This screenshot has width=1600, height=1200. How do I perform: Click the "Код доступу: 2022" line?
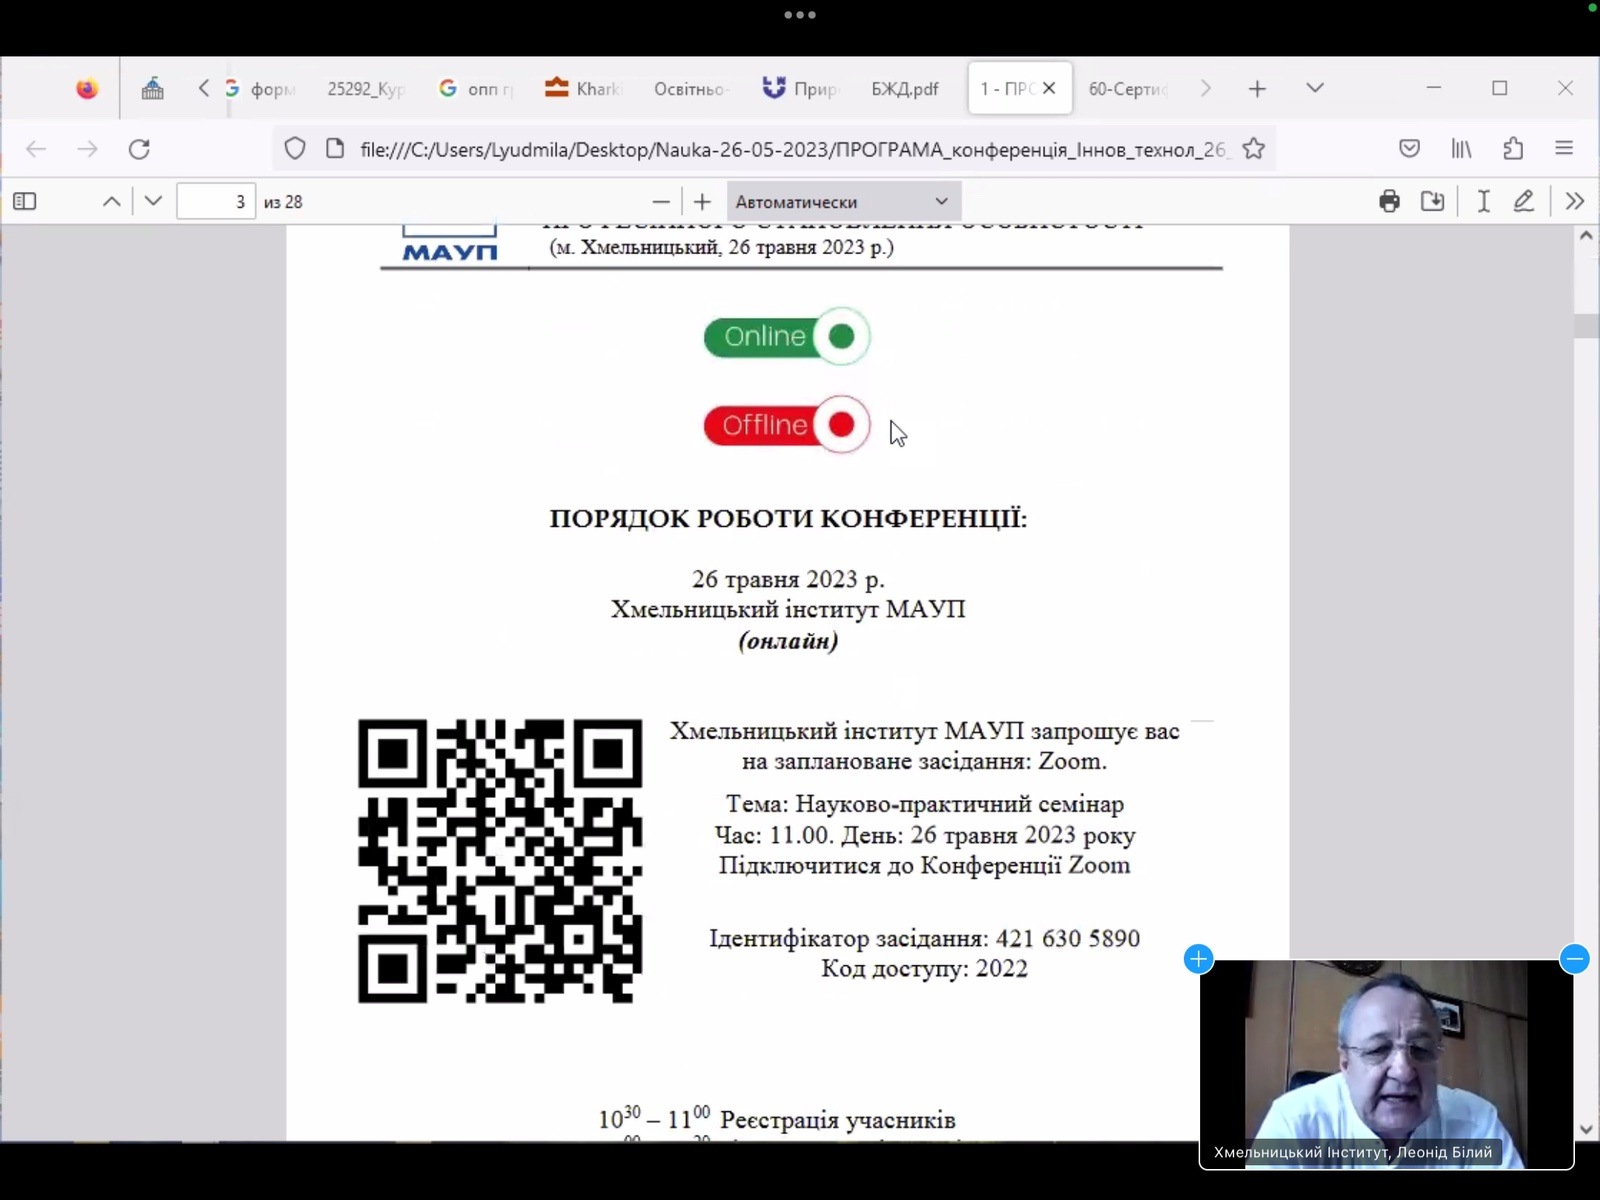pyautogui.click(x=925, y=969)
